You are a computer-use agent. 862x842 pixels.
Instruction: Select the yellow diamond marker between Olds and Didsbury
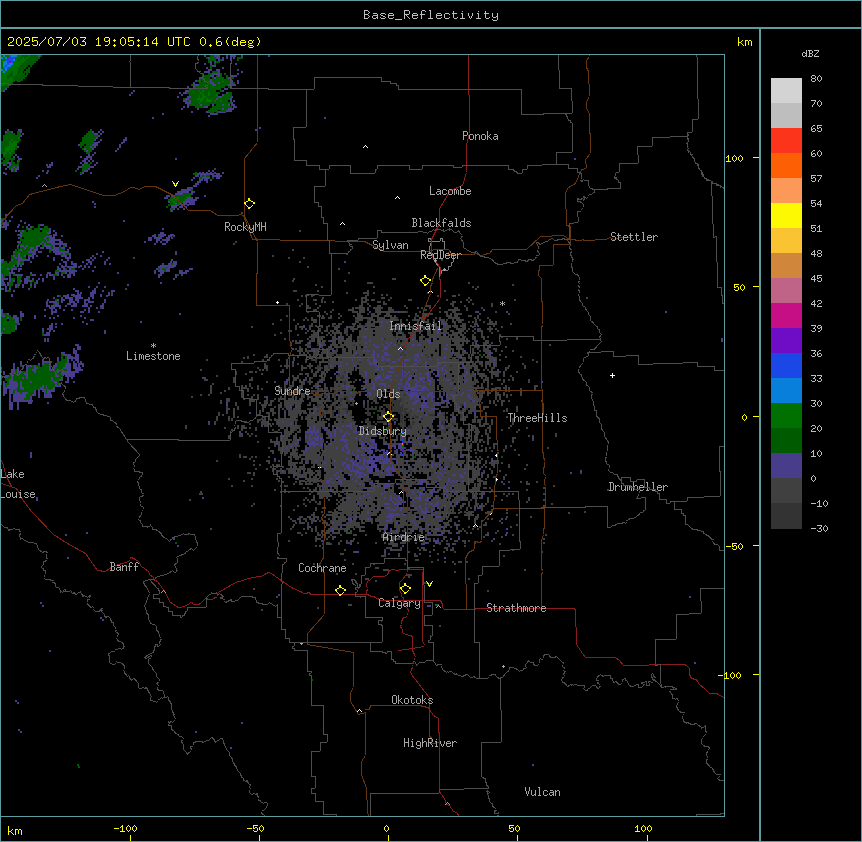[x=389, y=417]
